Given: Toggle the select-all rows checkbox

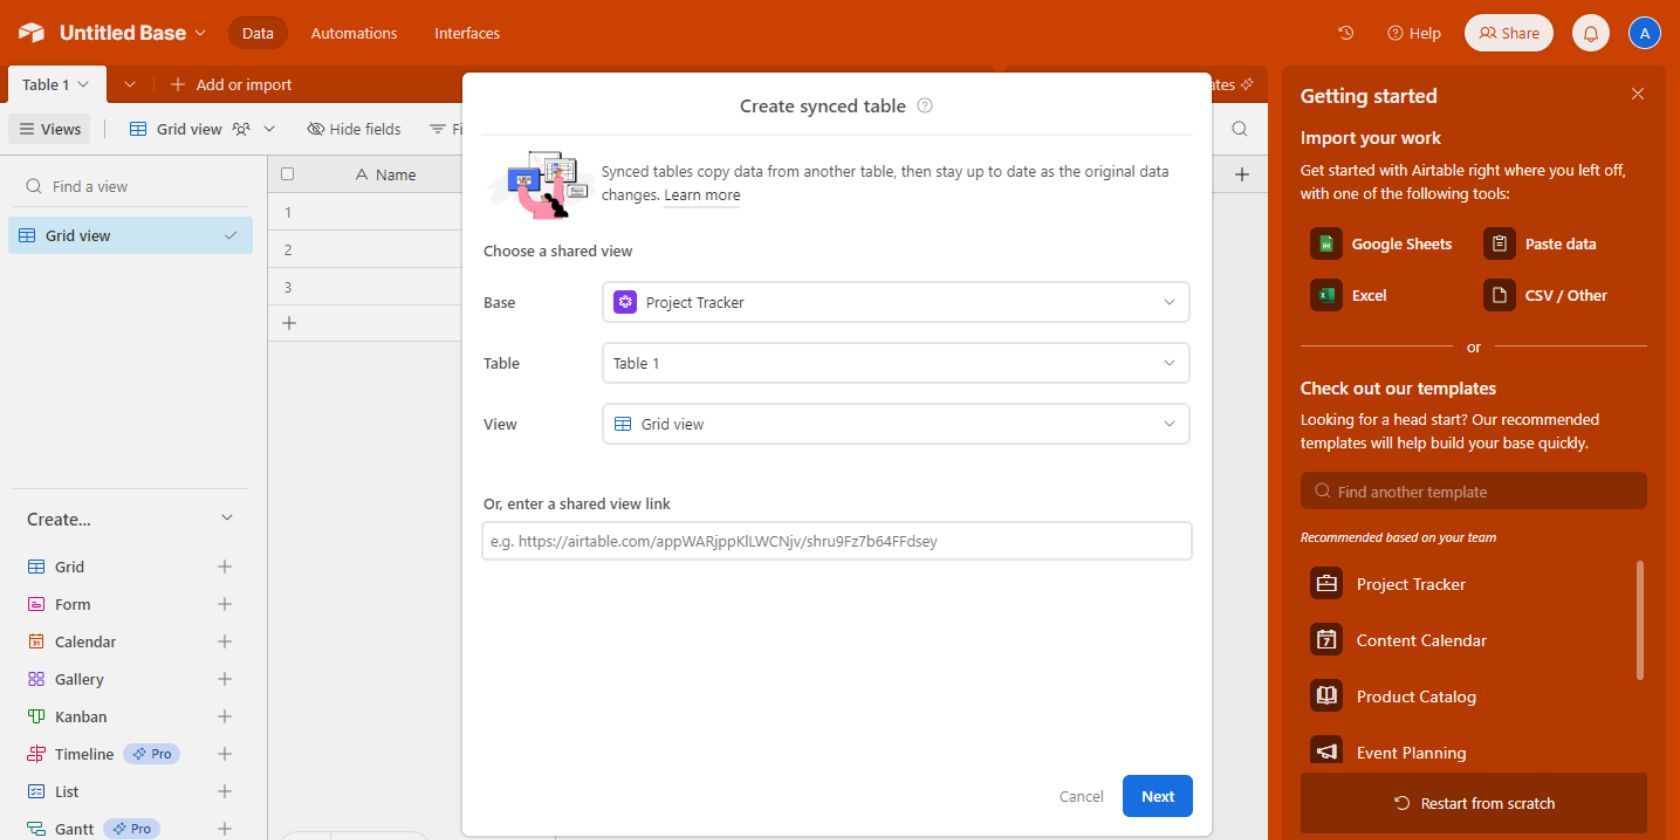Looking at the screenshot, I should 288,174.
